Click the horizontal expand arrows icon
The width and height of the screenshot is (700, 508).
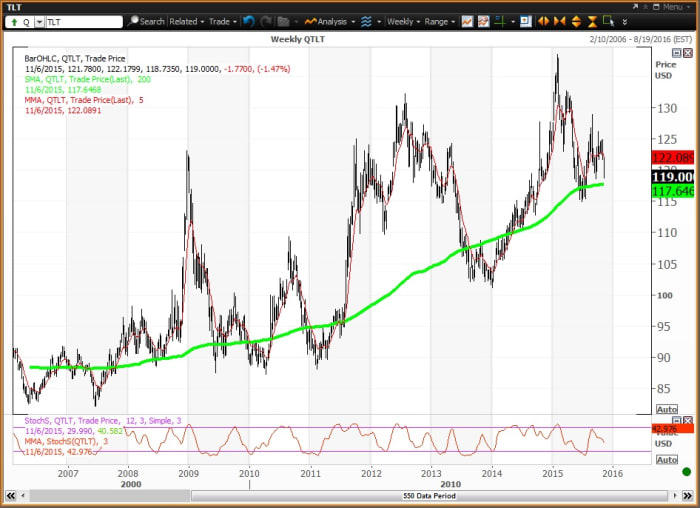[543, 20]
